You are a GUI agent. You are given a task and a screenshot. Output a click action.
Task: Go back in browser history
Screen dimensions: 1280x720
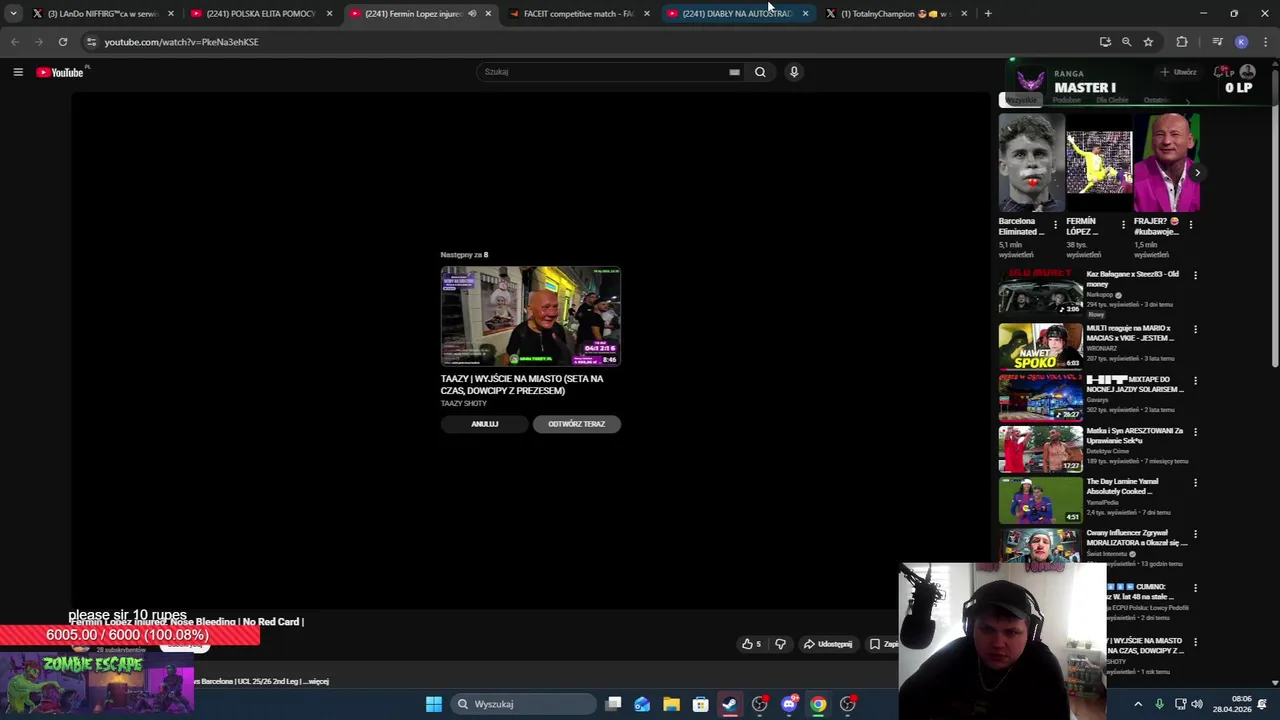tap(15, 42)
